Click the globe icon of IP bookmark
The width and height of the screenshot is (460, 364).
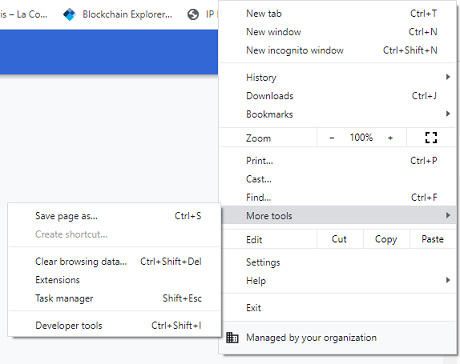[193, 14]
